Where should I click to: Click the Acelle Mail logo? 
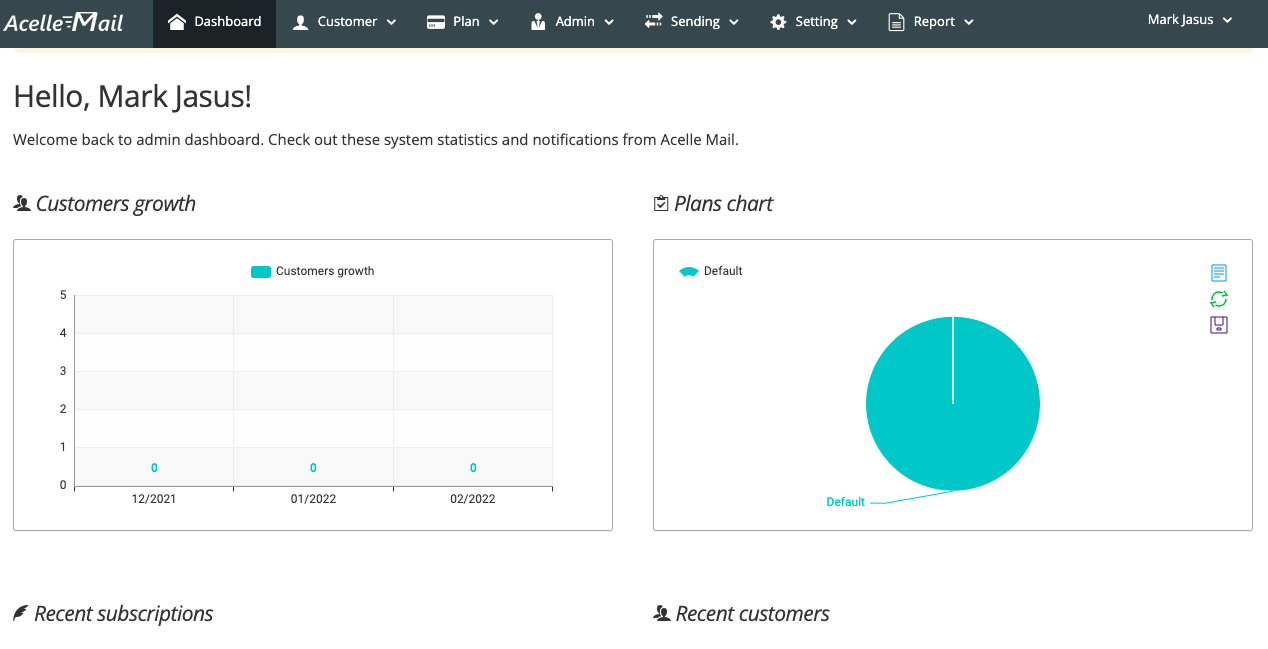(x=64, y=22)
